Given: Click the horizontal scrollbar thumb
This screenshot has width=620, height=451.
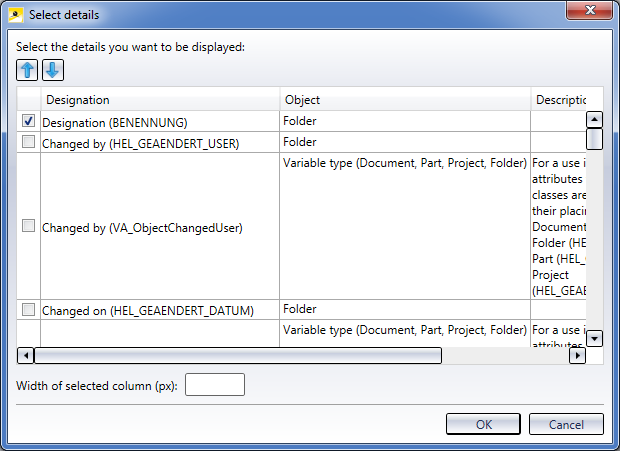Looking at the screenshot, I should (238, 355).
